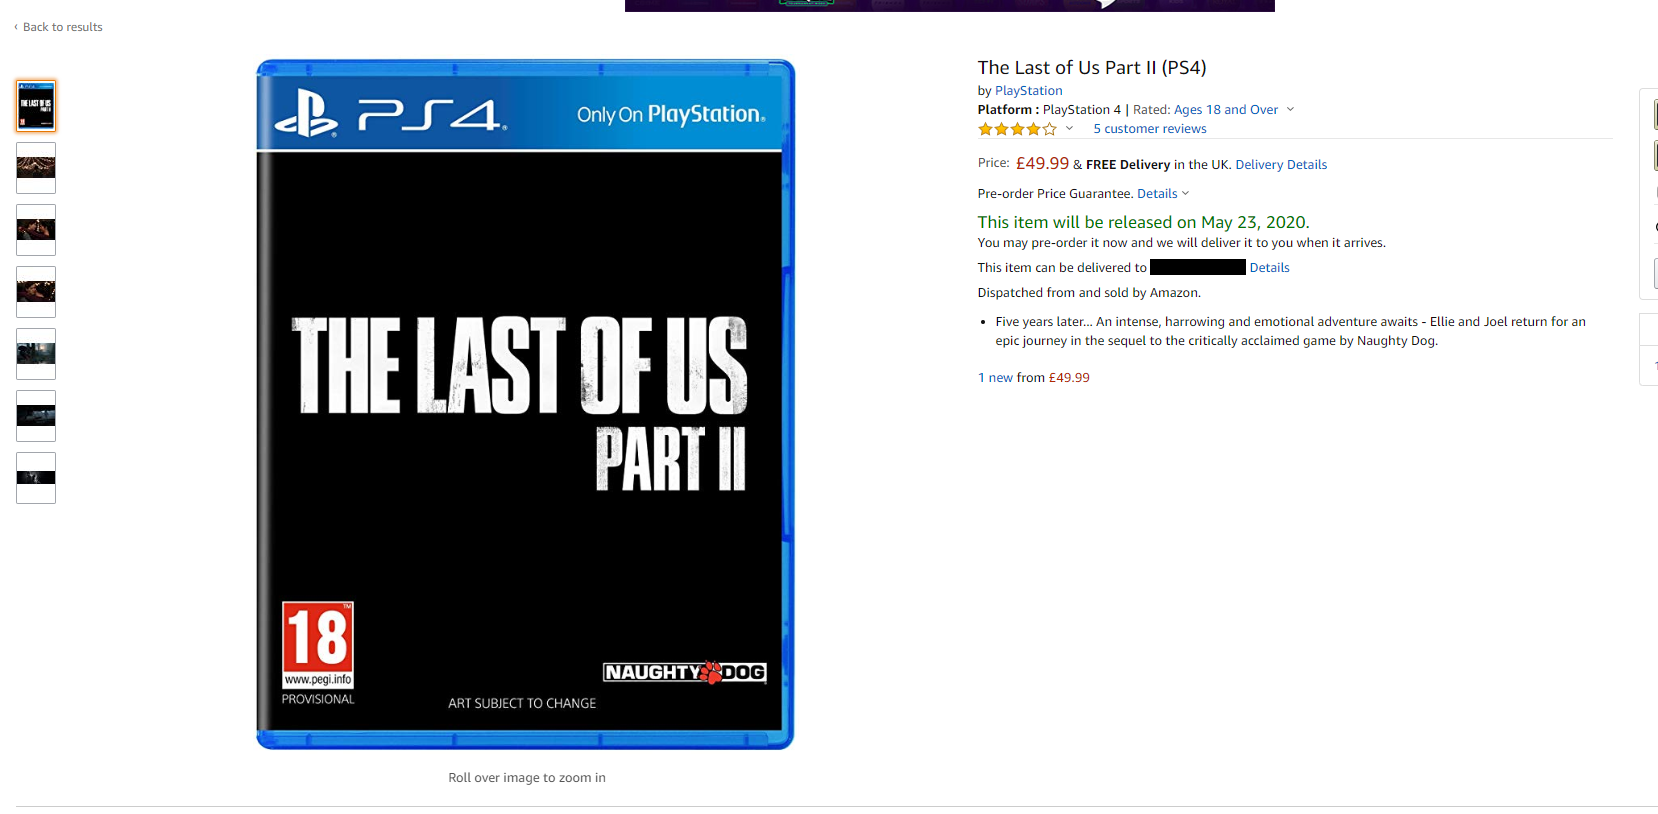Expand Pre-order Price Guarantee Details
1658x814 pixels.
pos(1163,194)
